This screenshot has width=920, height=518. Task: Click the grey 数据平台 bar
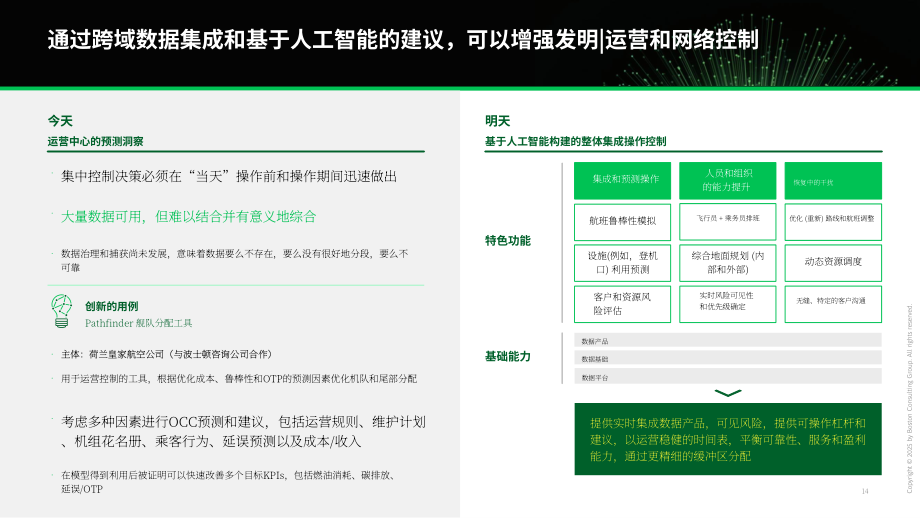pyautogui.click(x=728, y=376)
